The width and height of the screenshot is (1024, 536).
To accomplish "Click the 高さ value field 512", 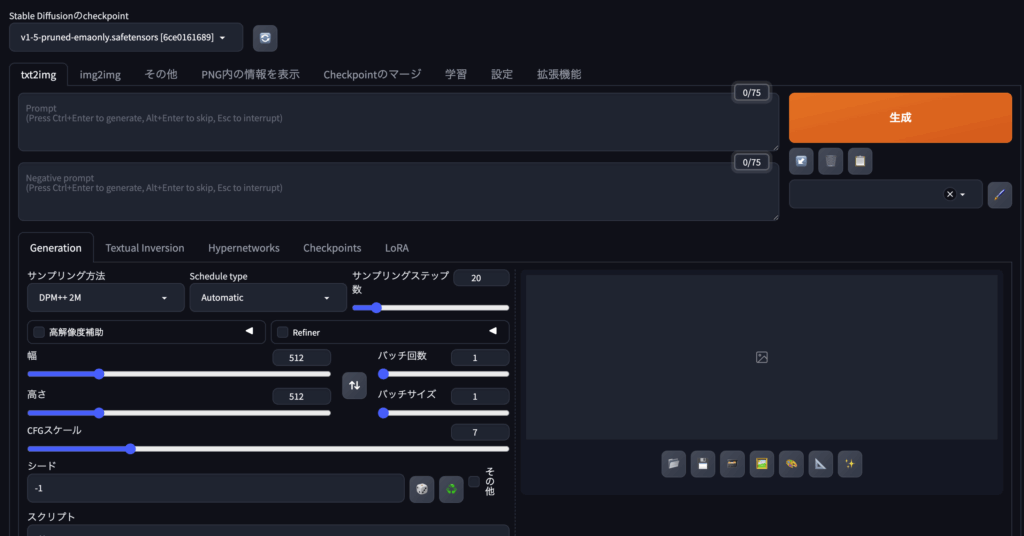I will [x=301, y=396].
